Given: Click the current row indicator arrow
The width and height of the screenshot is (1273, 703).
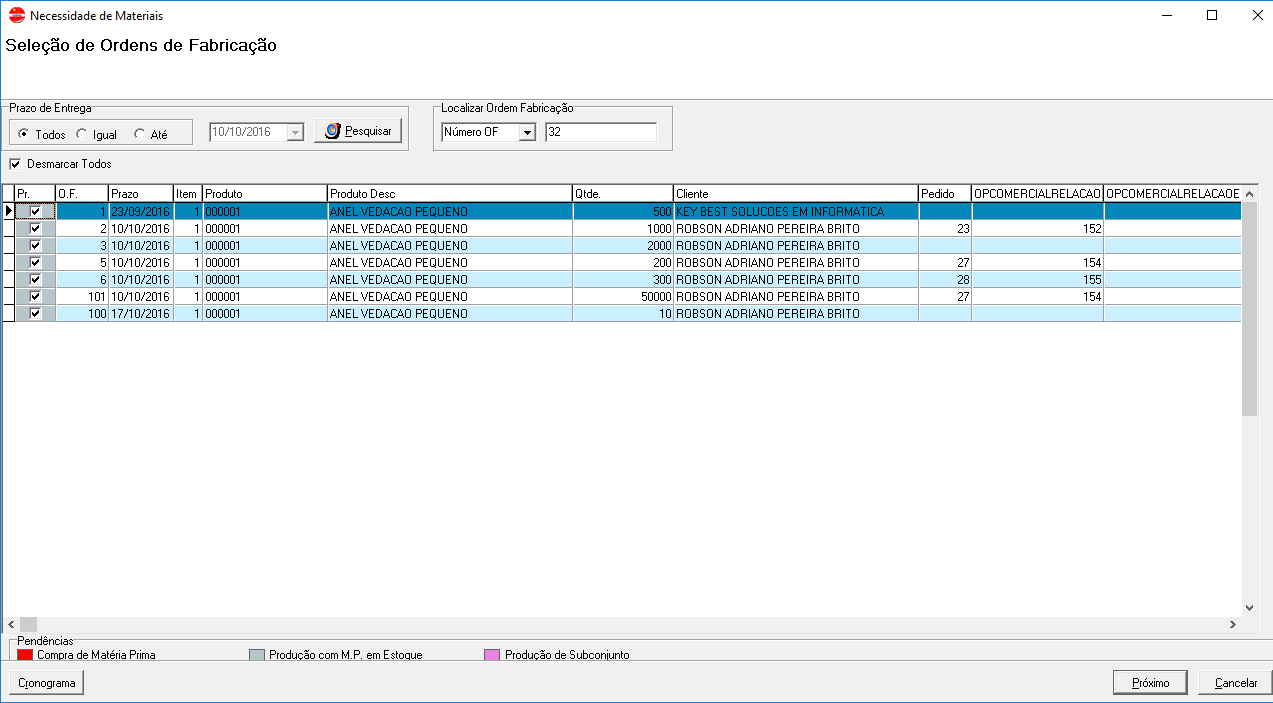Looking at the screenshot, I should 9,212.
